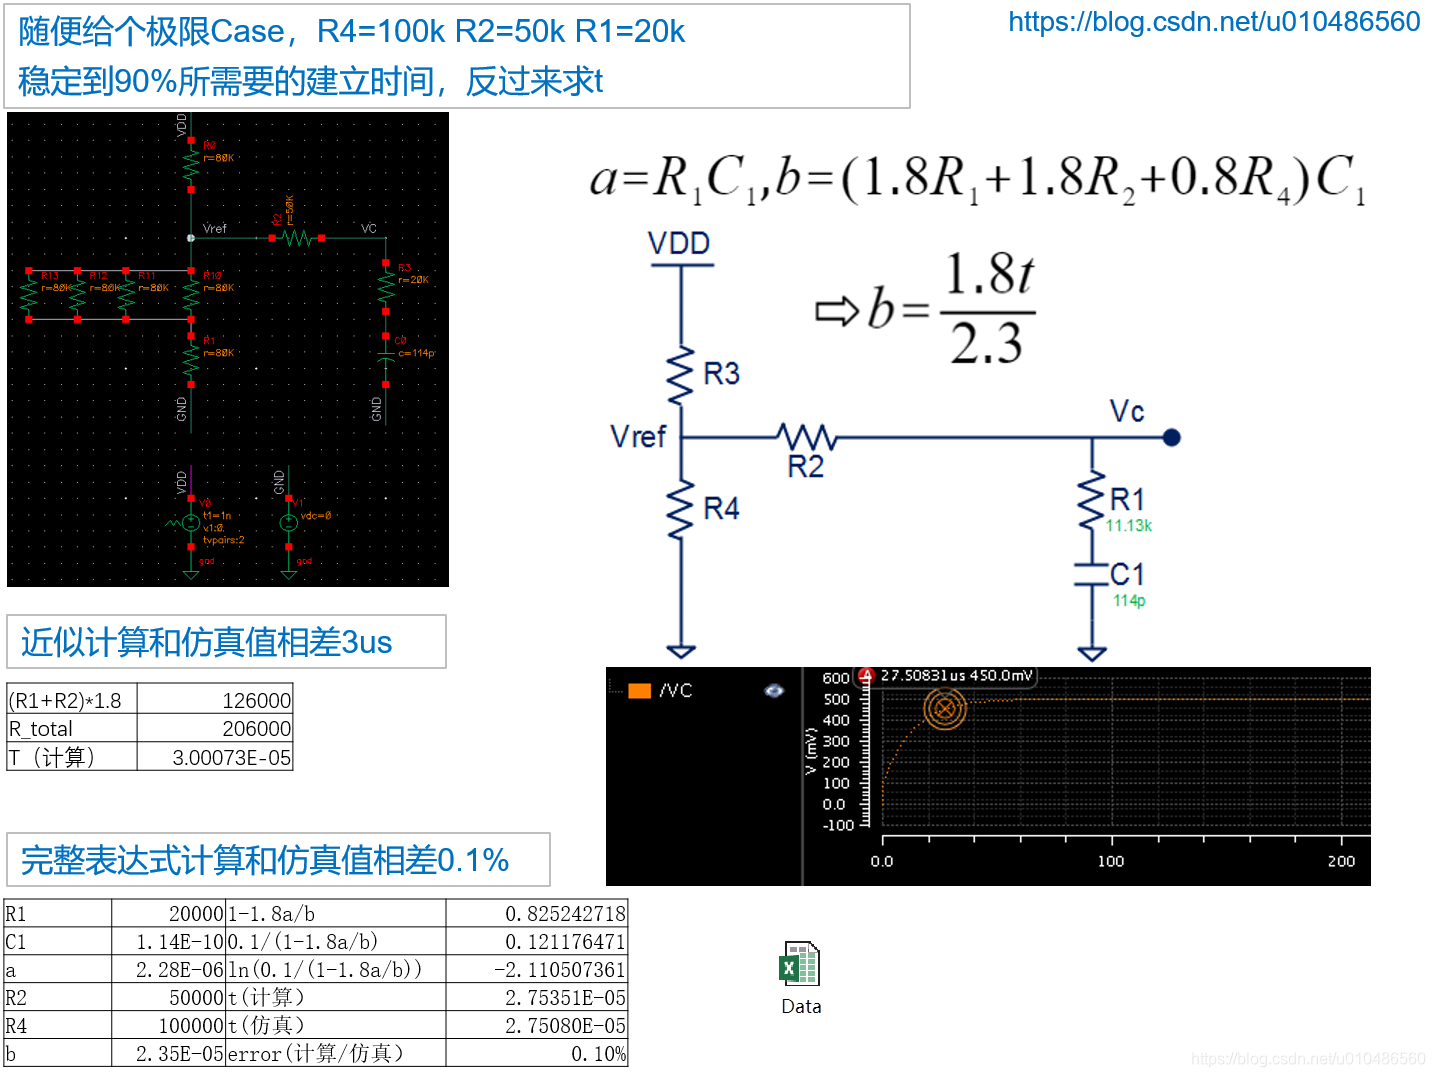The height and width of the screenshot is (1077, 1435).
Task: Select cell with value 126000
Action: (x=215, y=700)
